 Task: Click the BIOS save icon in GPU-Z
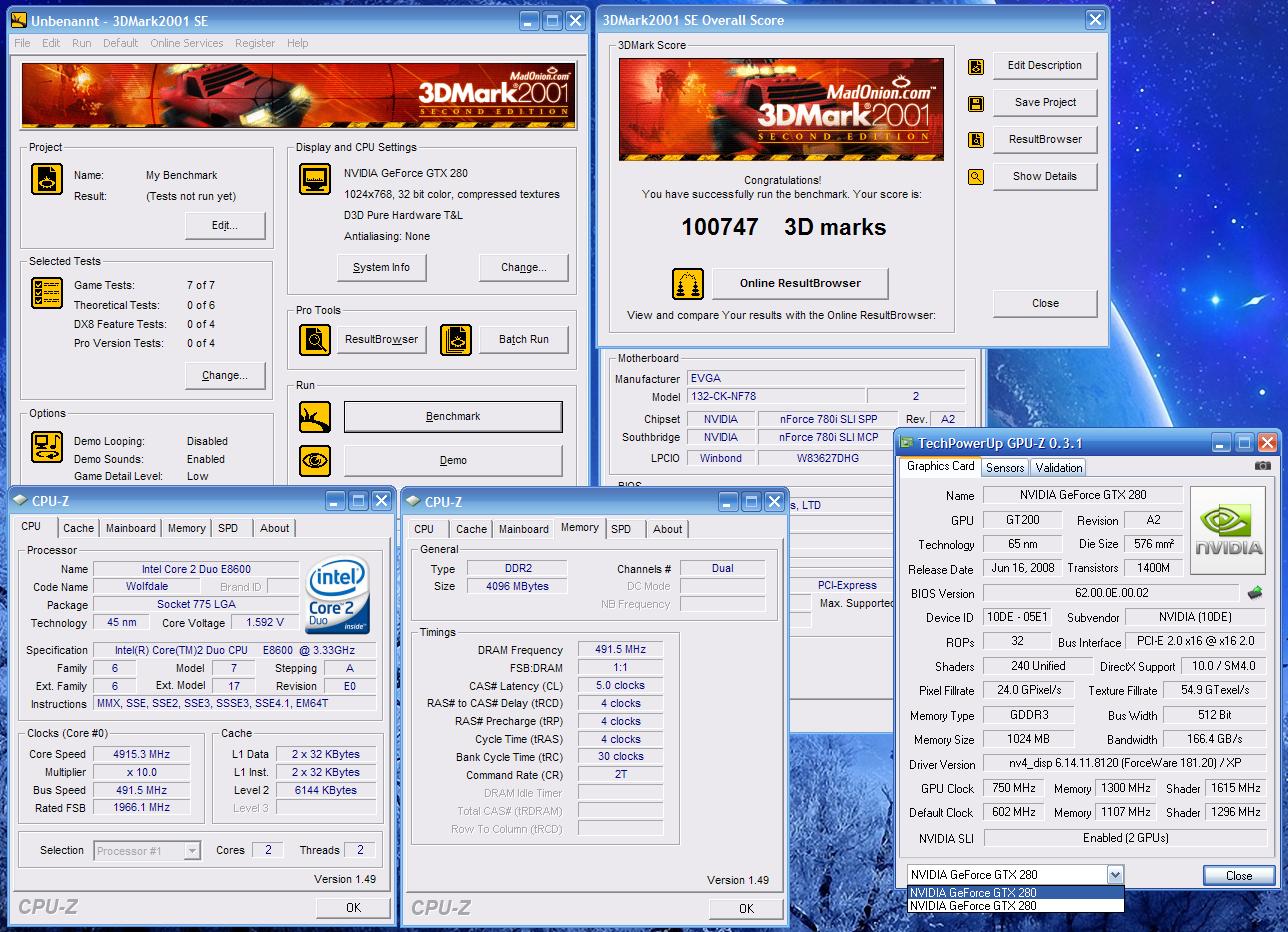coord(1255,593)
